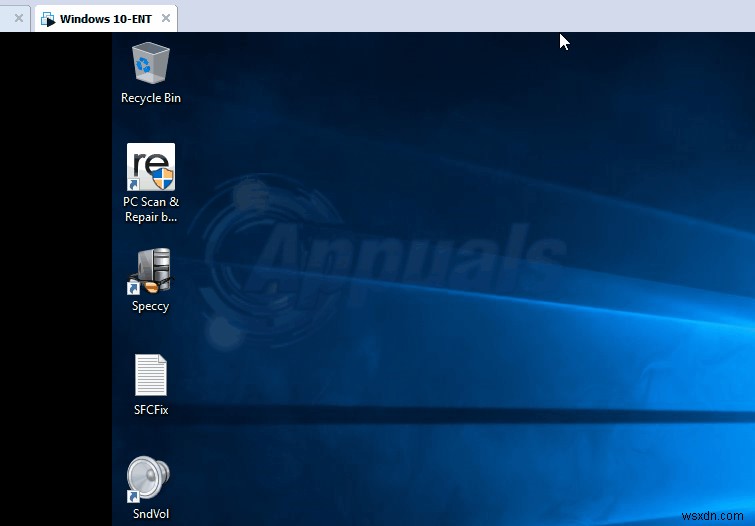Select the Recycle Bin desktop icon

(x=151, y=63)
